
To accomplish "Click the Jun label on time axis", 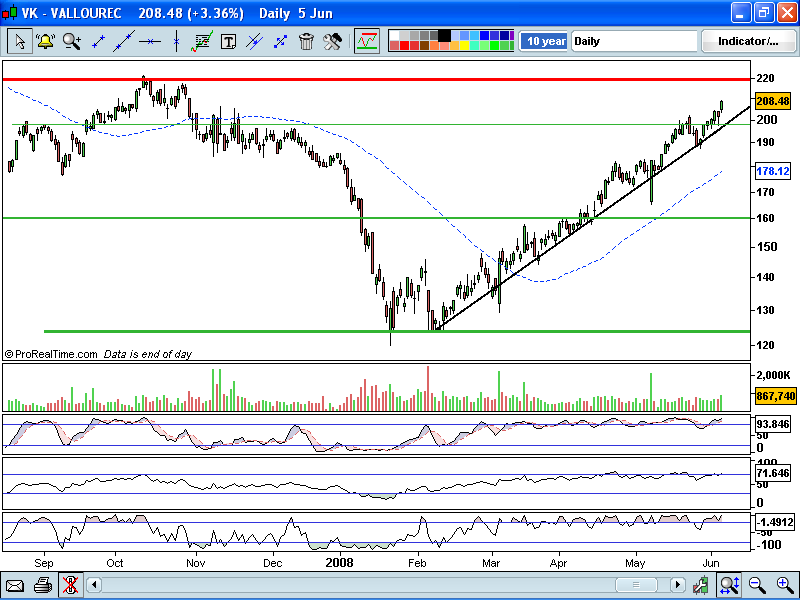I will coord(711,563).
